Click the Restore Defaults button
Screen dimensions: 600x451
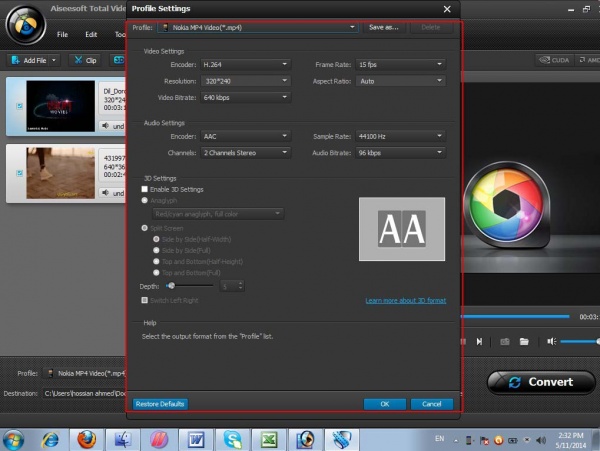tap(160, 404)
